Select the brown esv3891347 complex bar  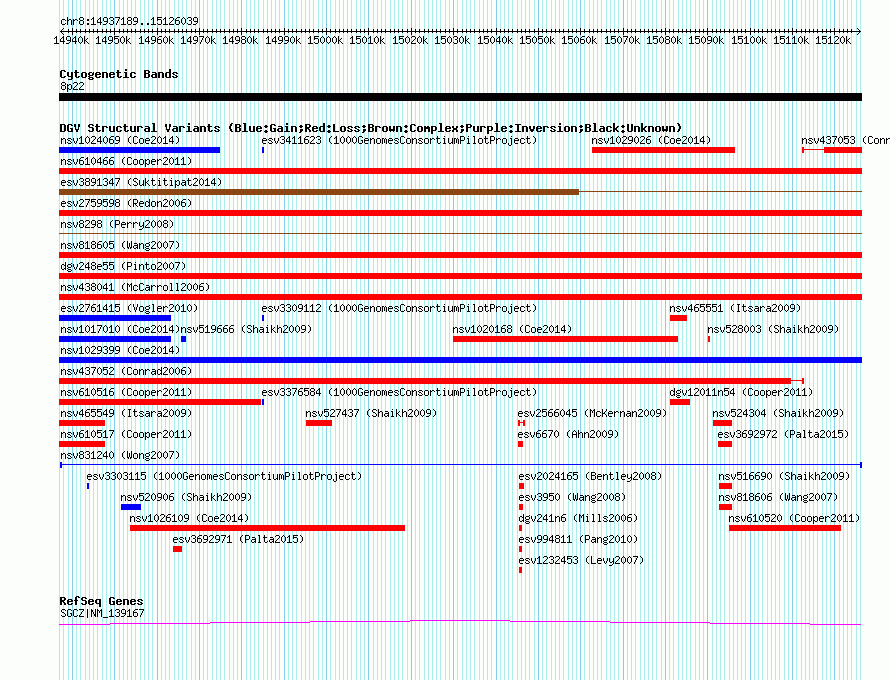coord(319,192)
